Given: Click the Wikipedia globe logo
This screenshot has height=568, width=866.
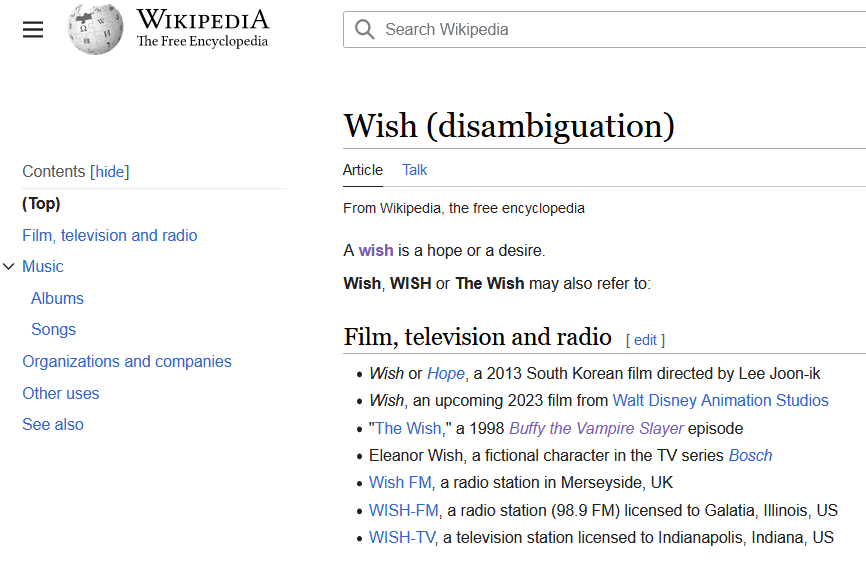Looking at the screenshot, I should click(x=95, y=29).
